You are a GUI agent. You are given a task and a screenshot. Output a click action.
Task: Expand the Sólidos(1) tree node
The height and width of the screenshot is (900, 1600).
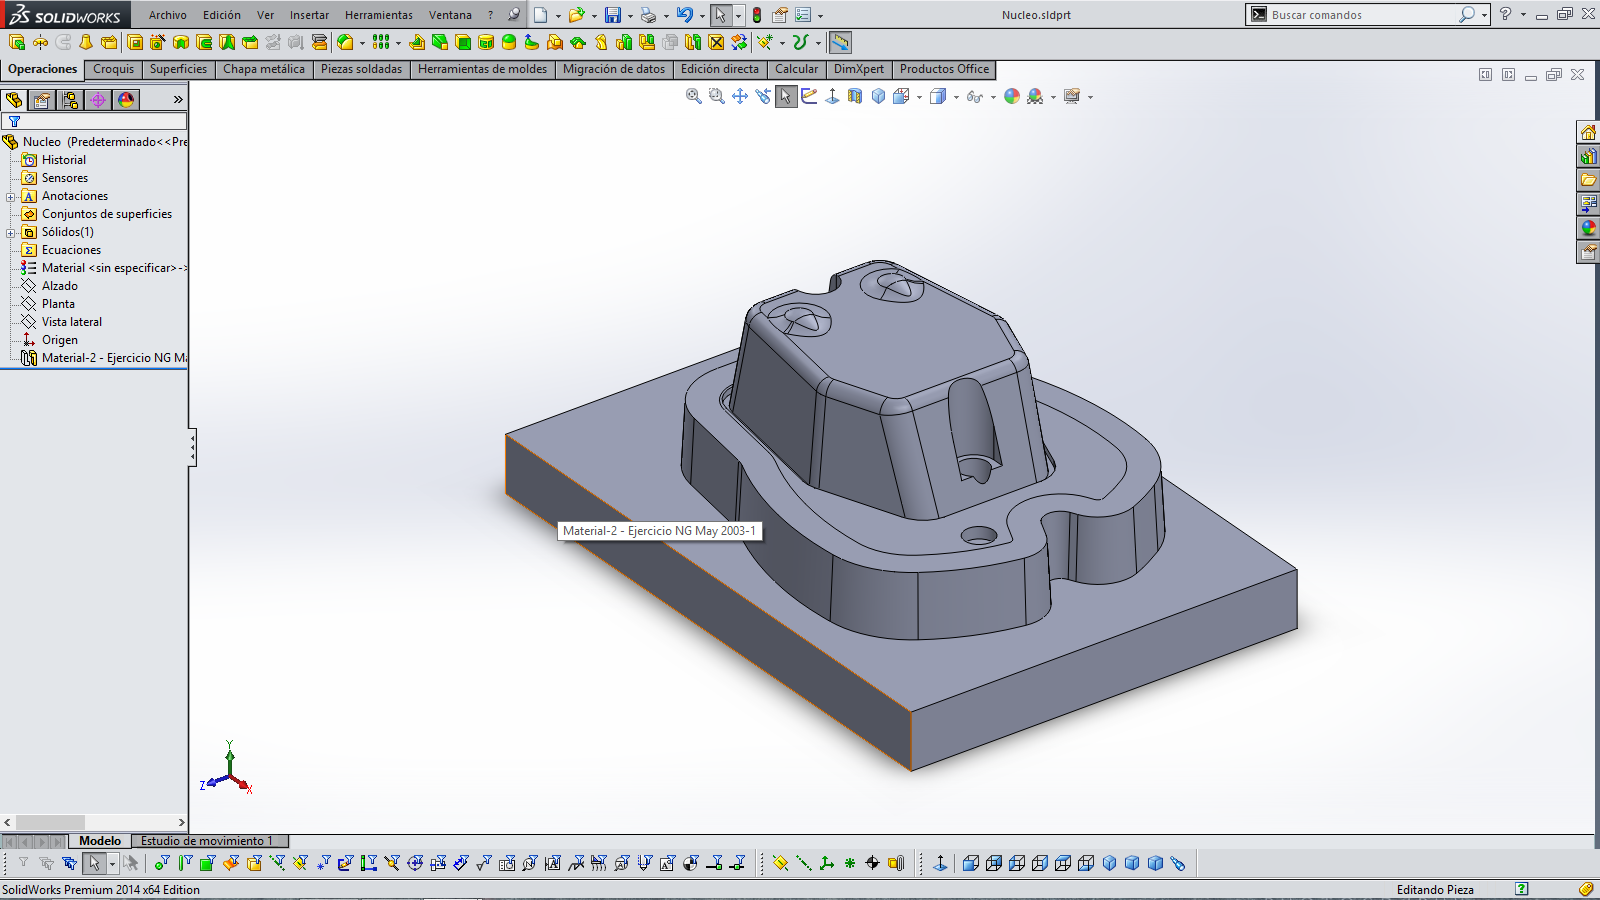(x=11, y=233)
